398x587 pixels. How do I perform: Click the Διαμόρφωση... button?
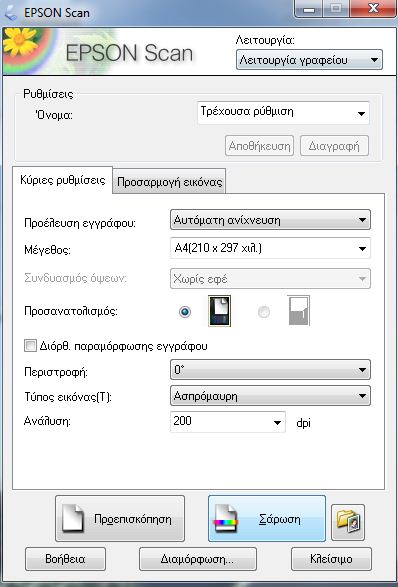198,559
